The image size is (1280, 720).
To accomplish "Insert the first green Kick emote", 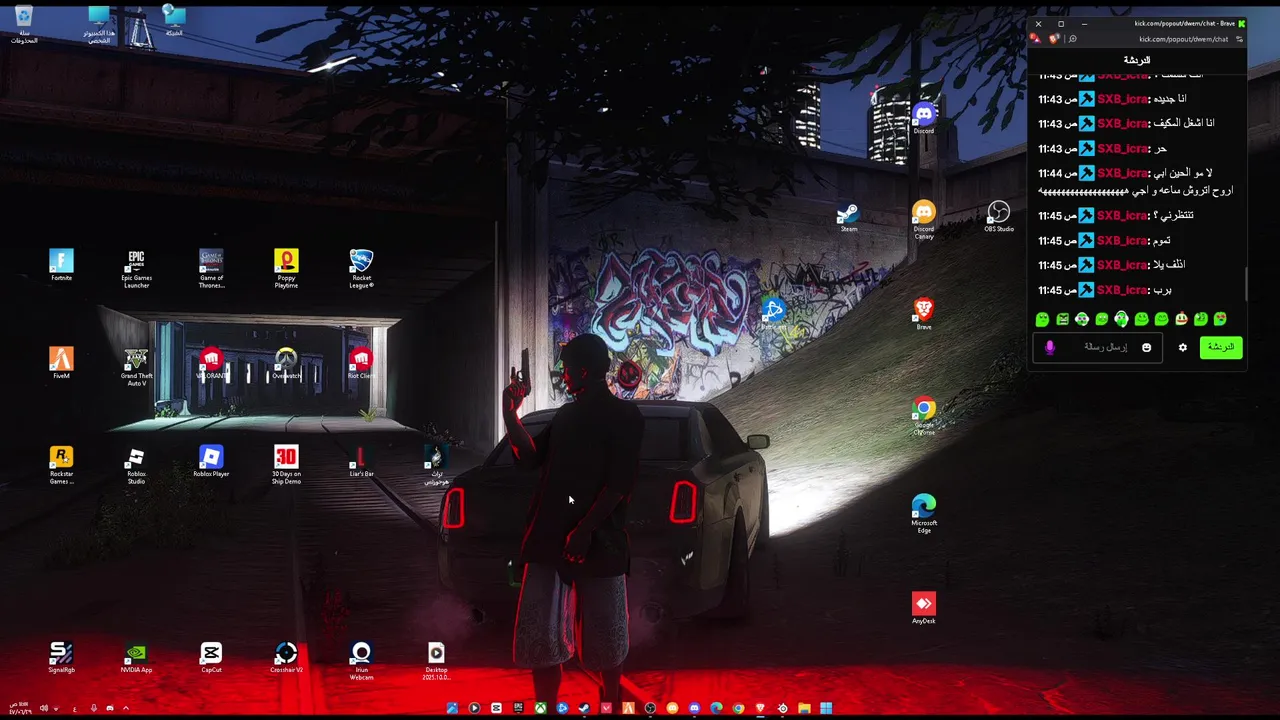I will (1042, 319).
